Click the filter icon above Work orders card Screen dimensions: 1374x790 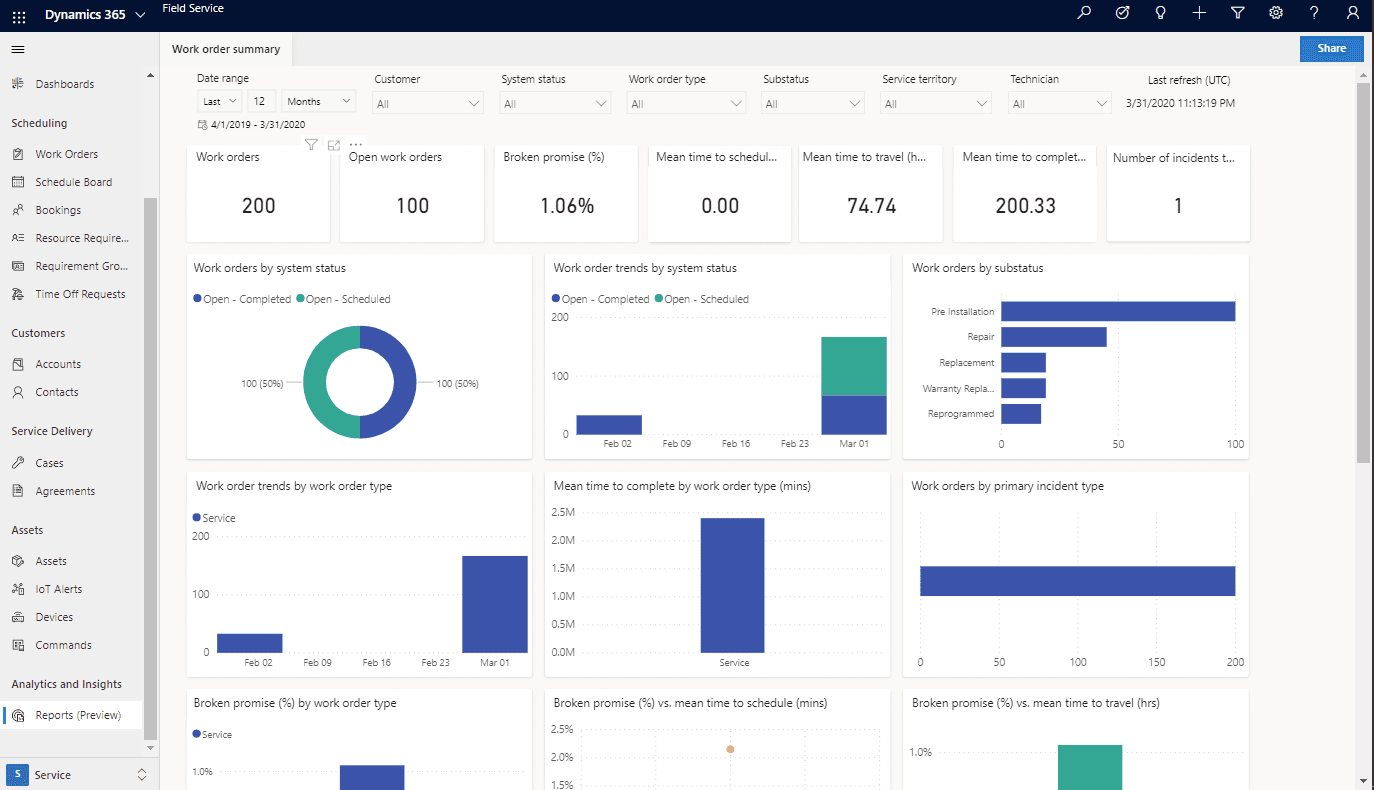(311, 145)
